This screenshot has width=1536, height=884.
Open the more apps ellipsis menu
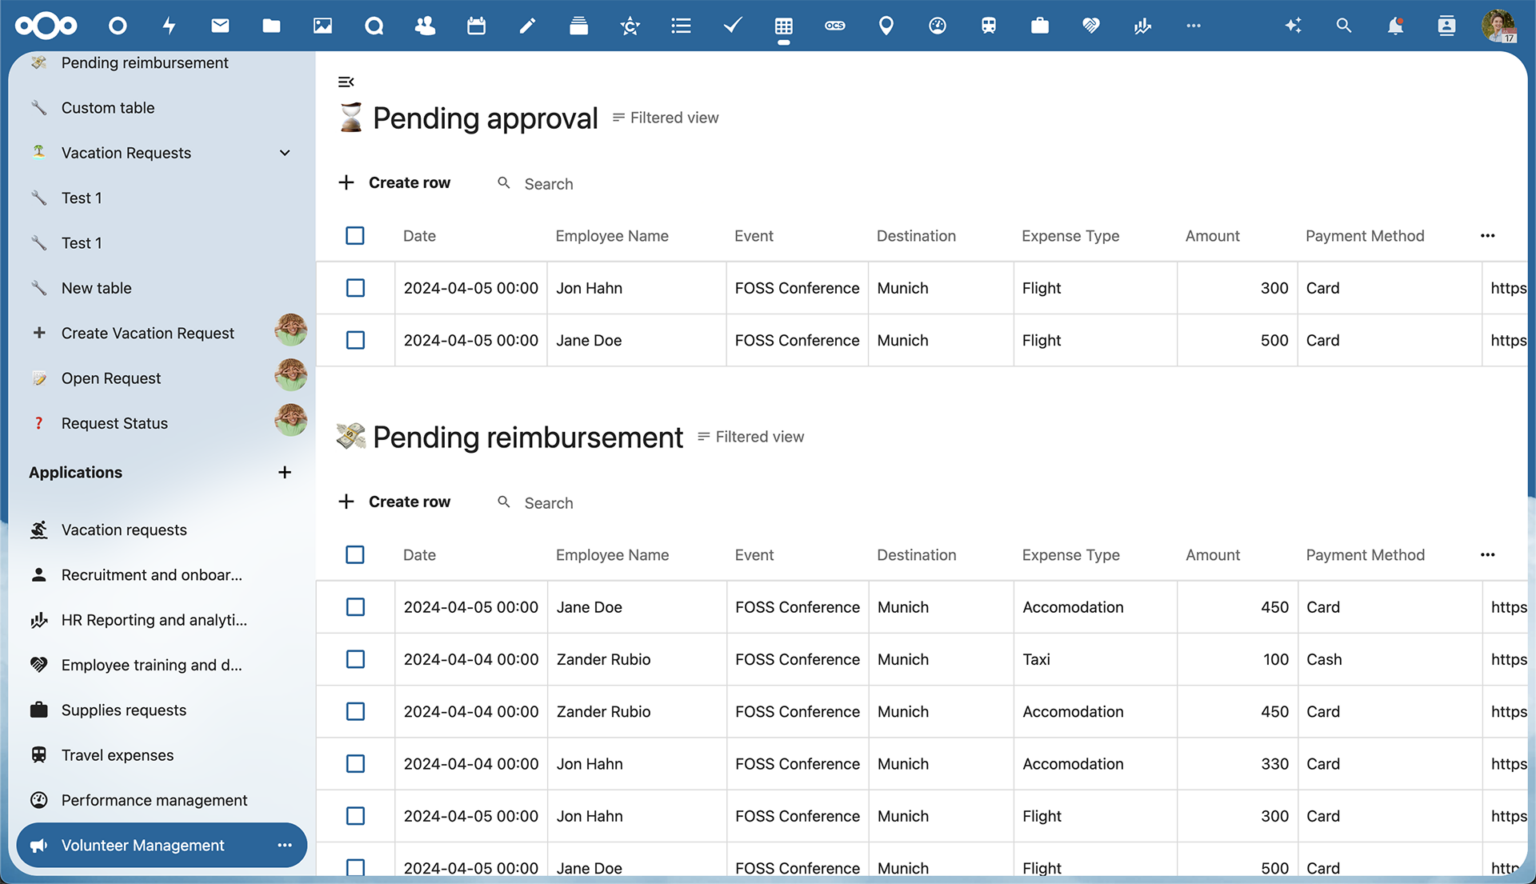point(1193,25)
